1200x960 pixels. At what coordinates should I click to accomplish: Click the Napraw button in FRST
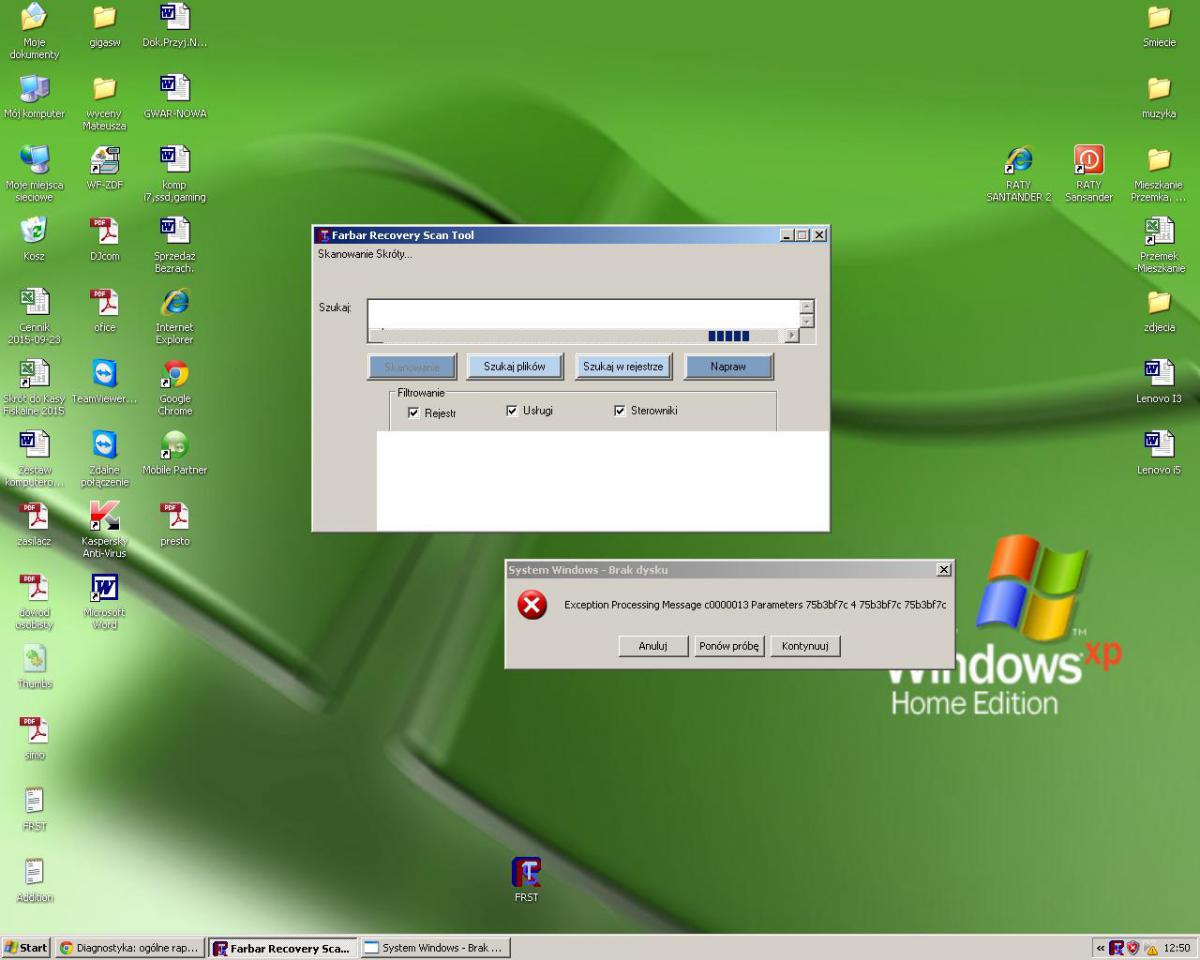[728, 367]
